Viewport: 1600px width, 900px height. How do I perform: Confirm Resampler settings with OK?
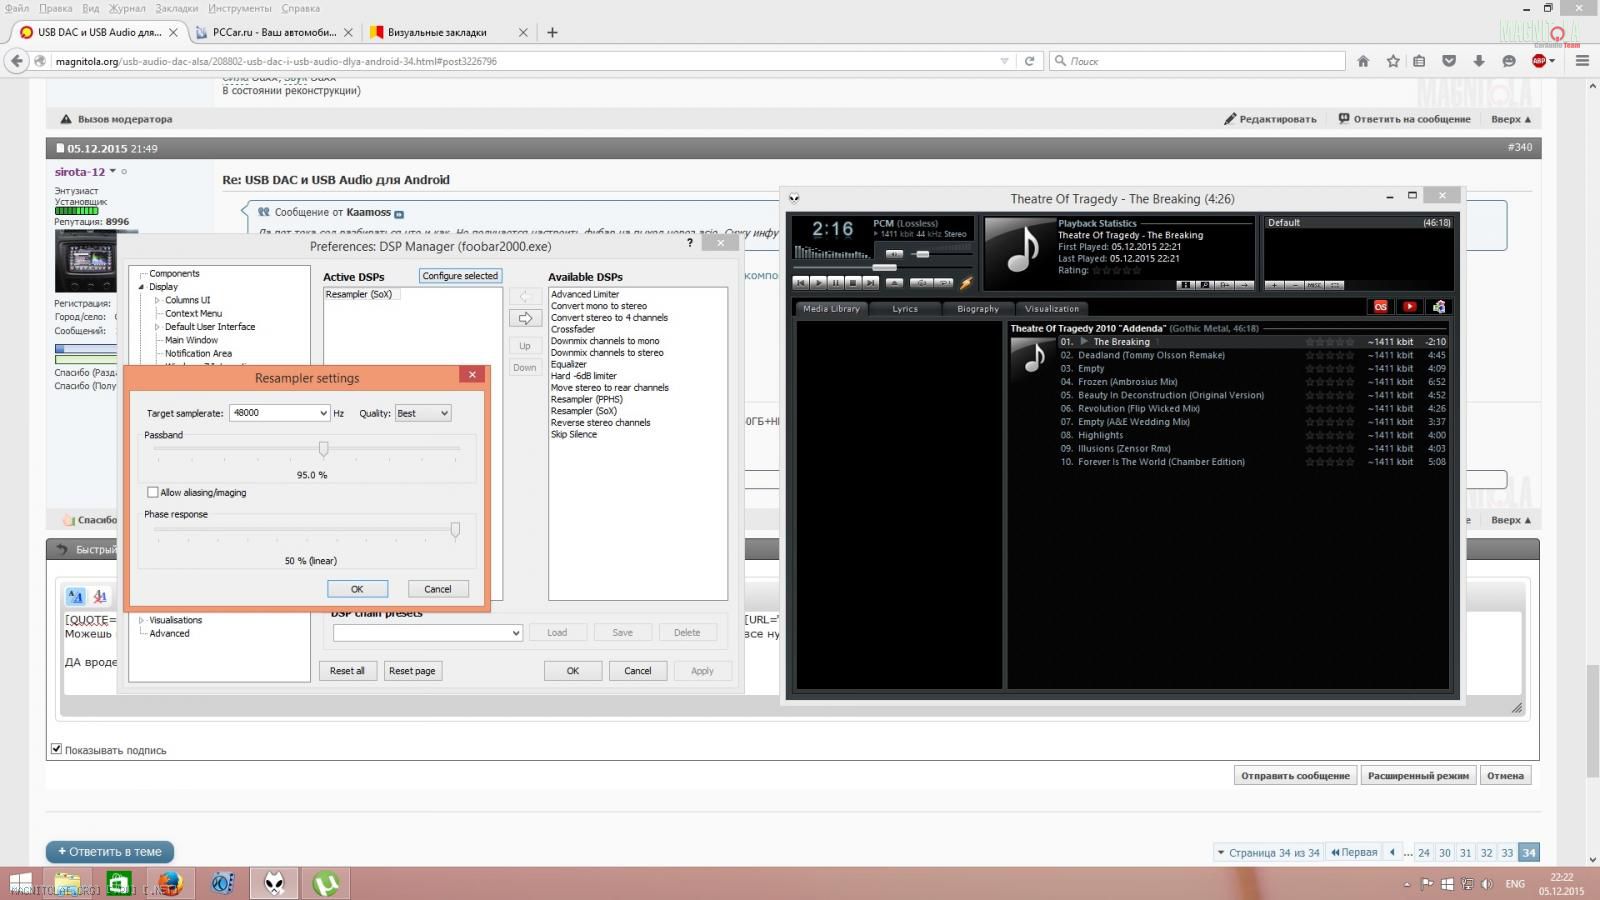tap(357, 589)
